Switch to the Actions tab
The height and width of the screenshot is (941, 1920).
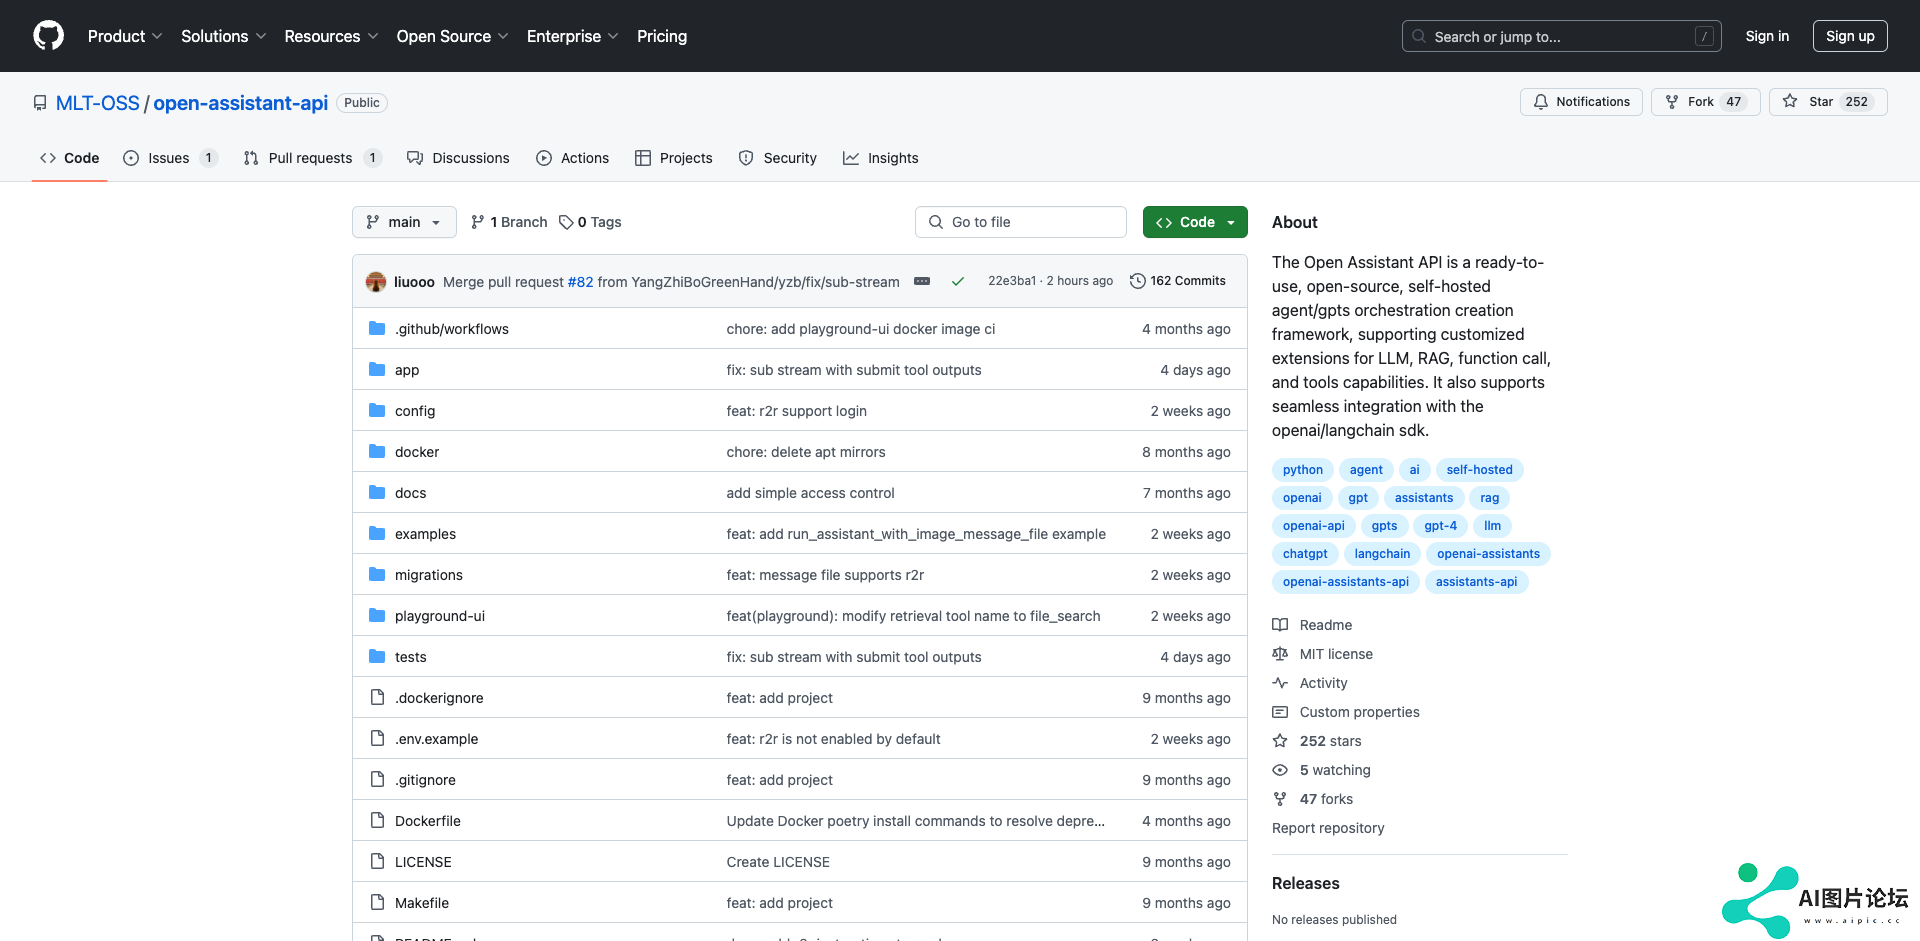tap(572, 158)
